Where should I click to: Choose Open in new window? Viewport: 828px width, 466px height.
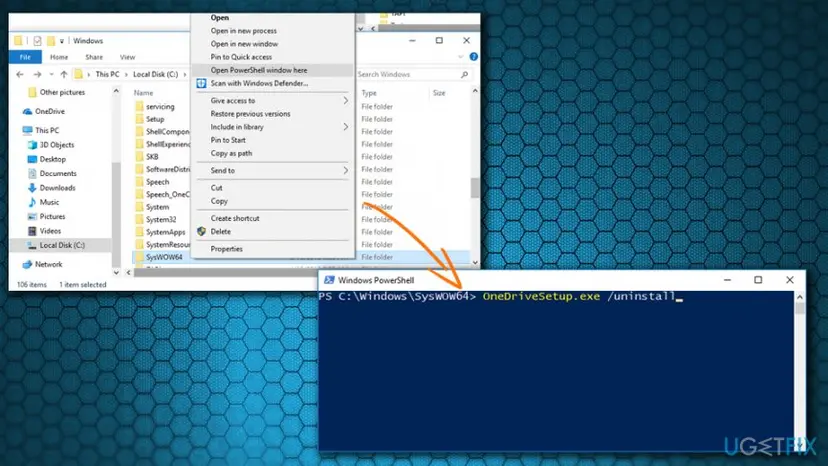[x=244, y=44]
